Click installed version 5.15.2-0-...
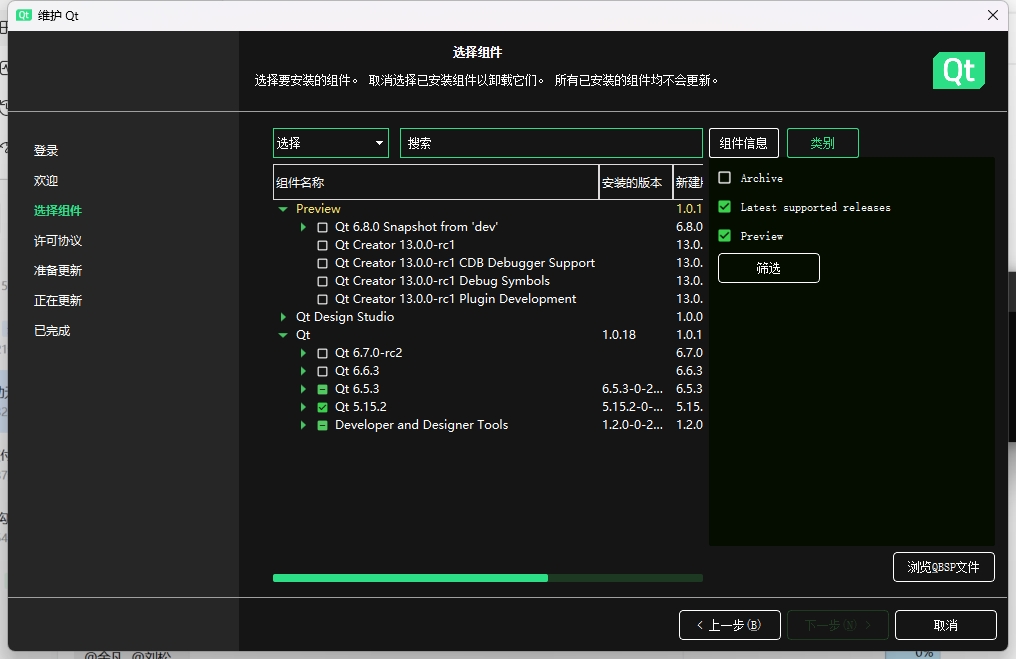The image size is (1016, 659). pos(632,407)
